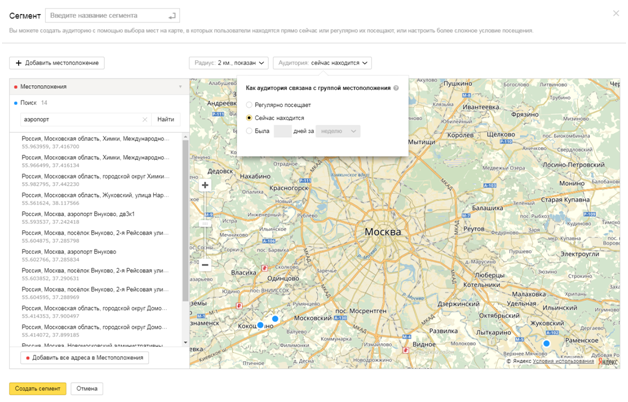Open the неделю period dropdown
Viewport: 628px width, 402px height.
[x=338, y=131]
